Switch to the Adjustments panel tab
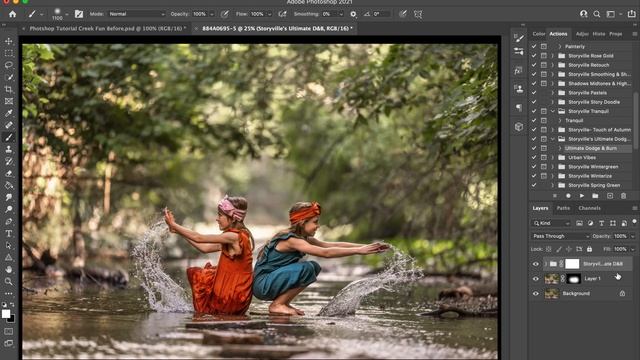This screenshot has width=640, height=360. [582, 34]
